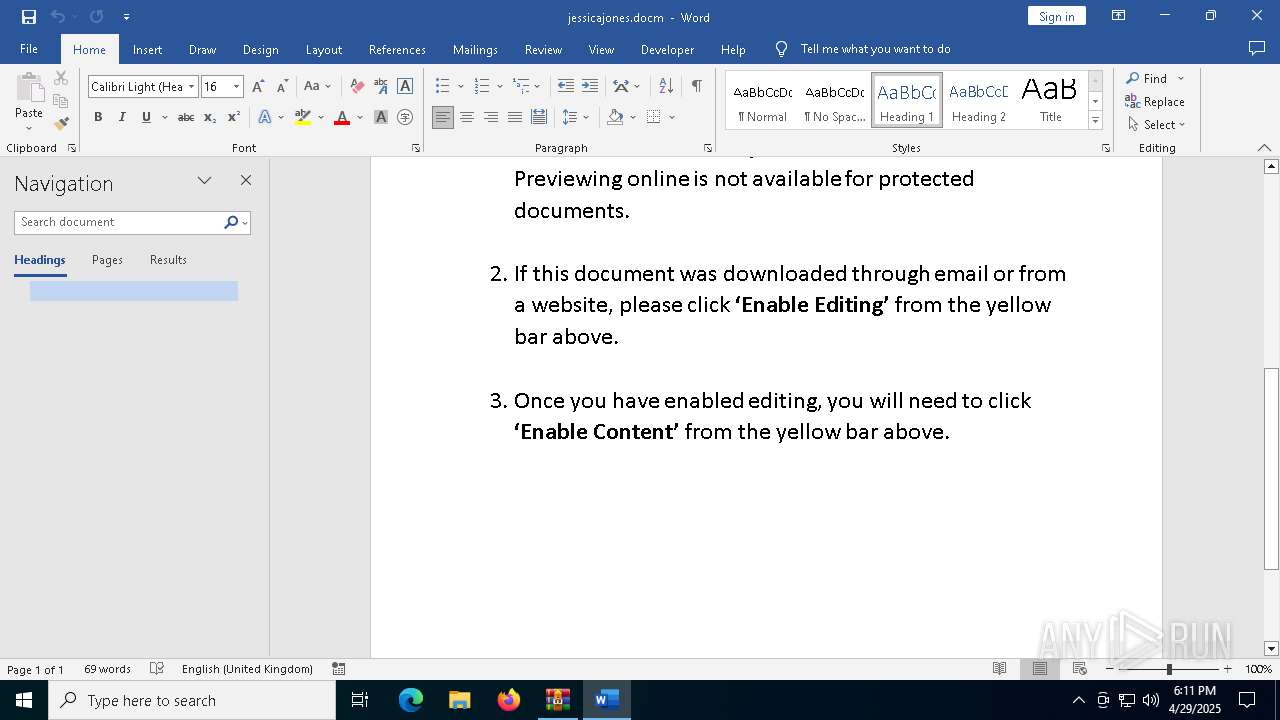
Task: Click Phonetic Guide icon
Action: (381, 87)
